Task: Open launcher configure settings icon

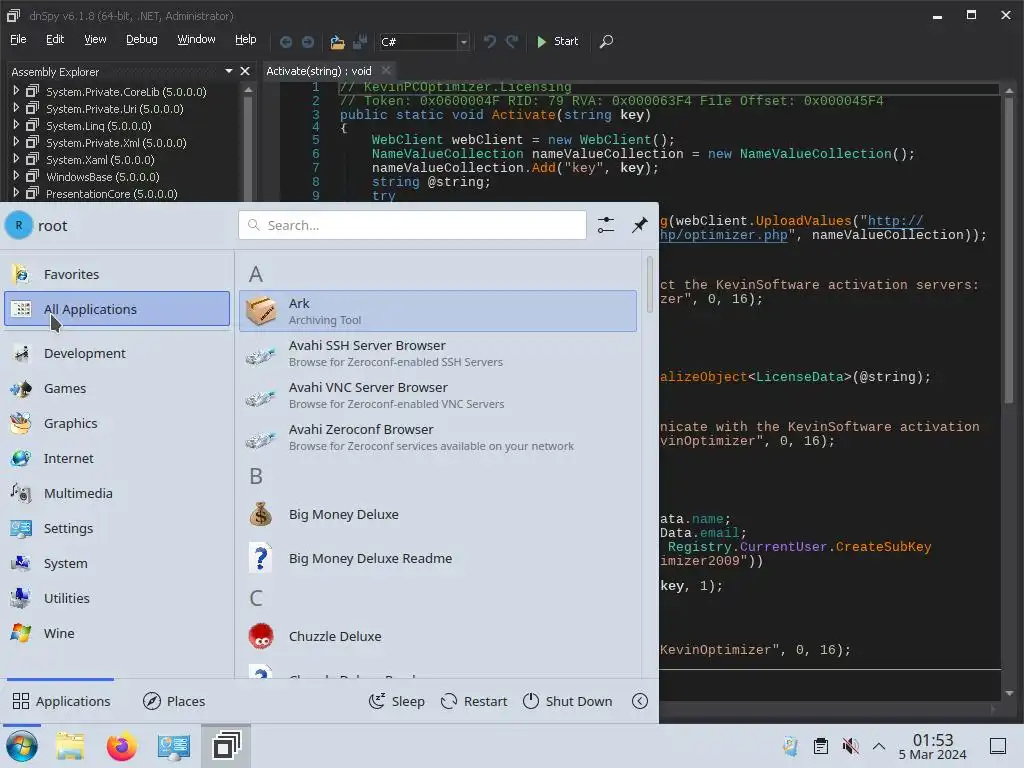Action: coord(605,225)
